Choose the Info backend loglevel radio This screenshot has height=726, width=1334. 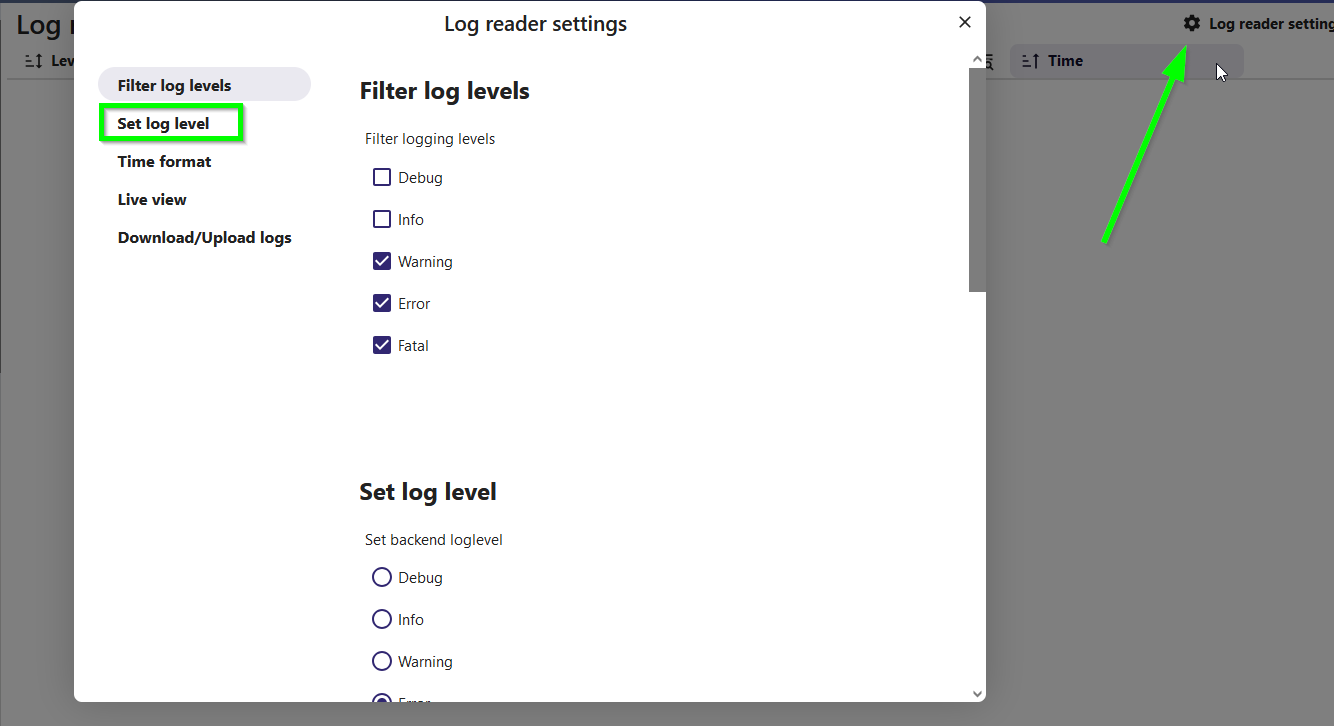point(382,620)
